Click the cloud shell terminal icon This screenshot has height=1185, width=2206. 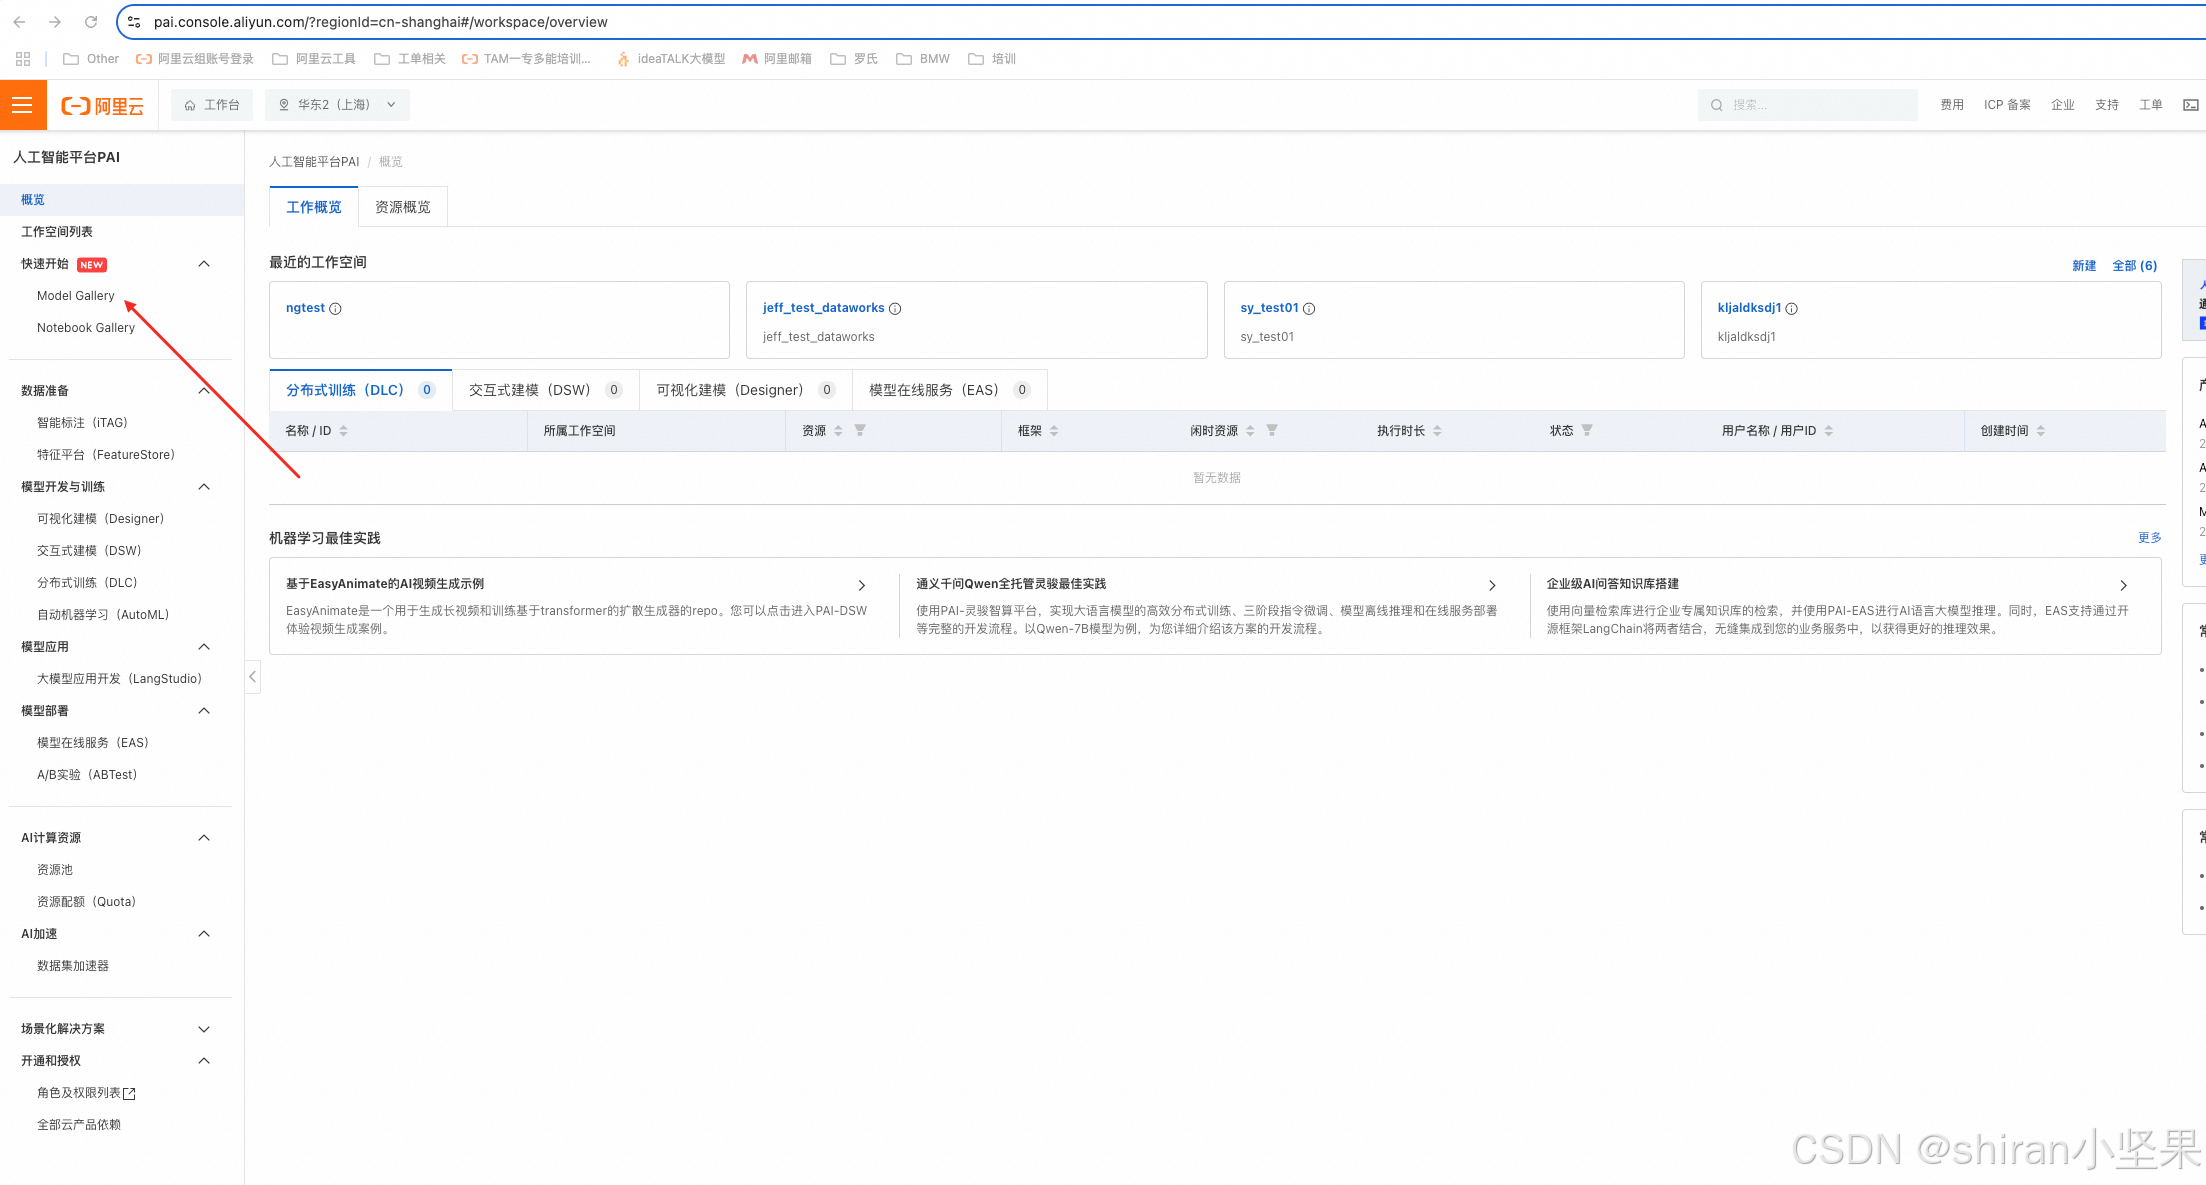click(2190, 105)
